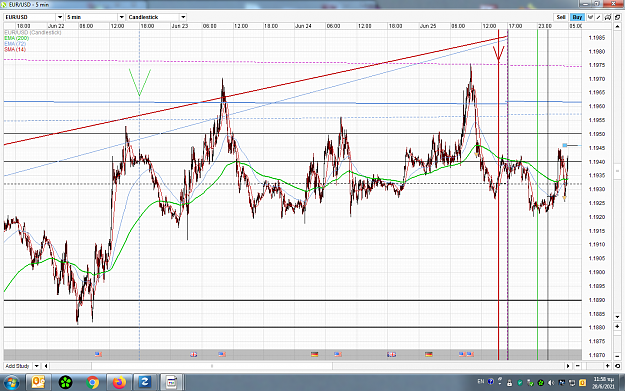This screenshot has width=625, height=391.
Task: Open the blue Z app in taskbar
Action: pos(145,383)
